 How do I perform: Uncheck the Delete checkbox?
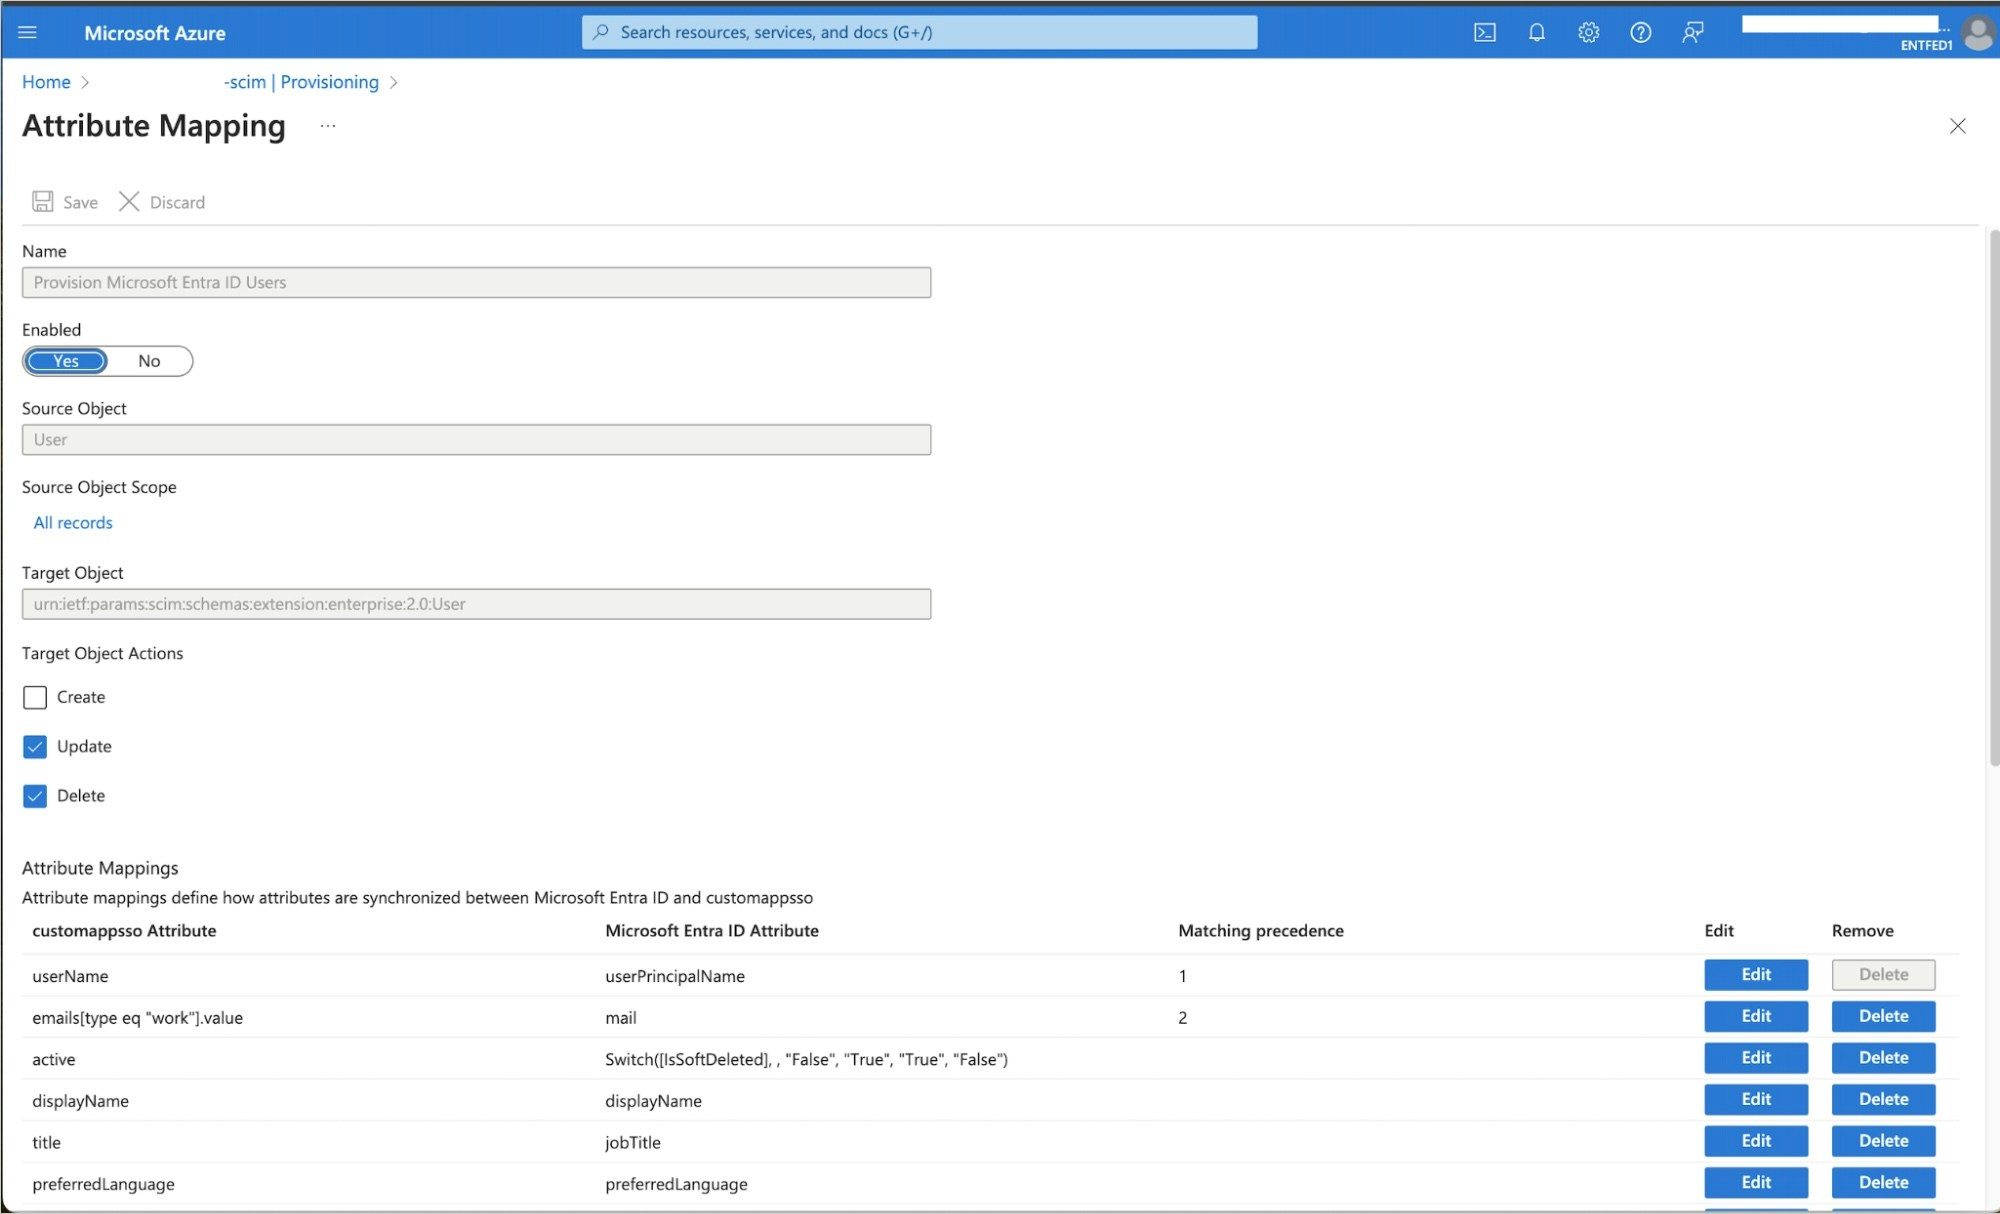point(36,795)
